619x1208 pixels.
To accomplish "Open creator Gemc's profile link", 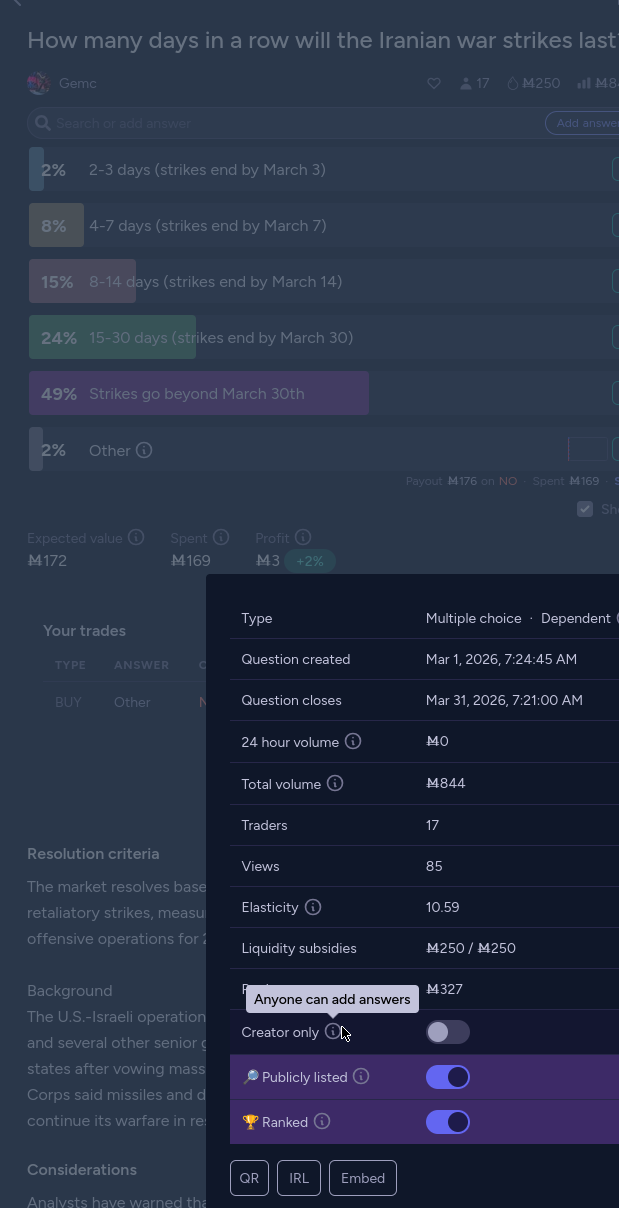I will click(x=77, y=84).
